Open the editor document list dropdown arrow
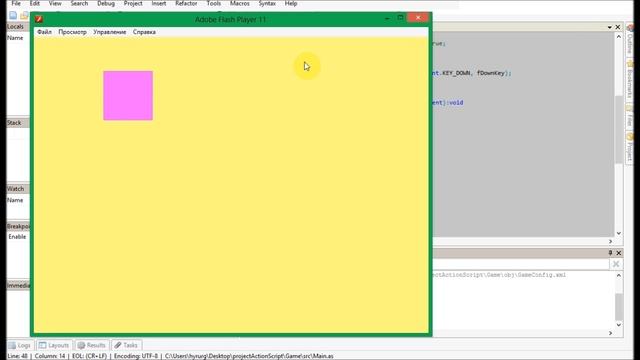 coord(609,27)
